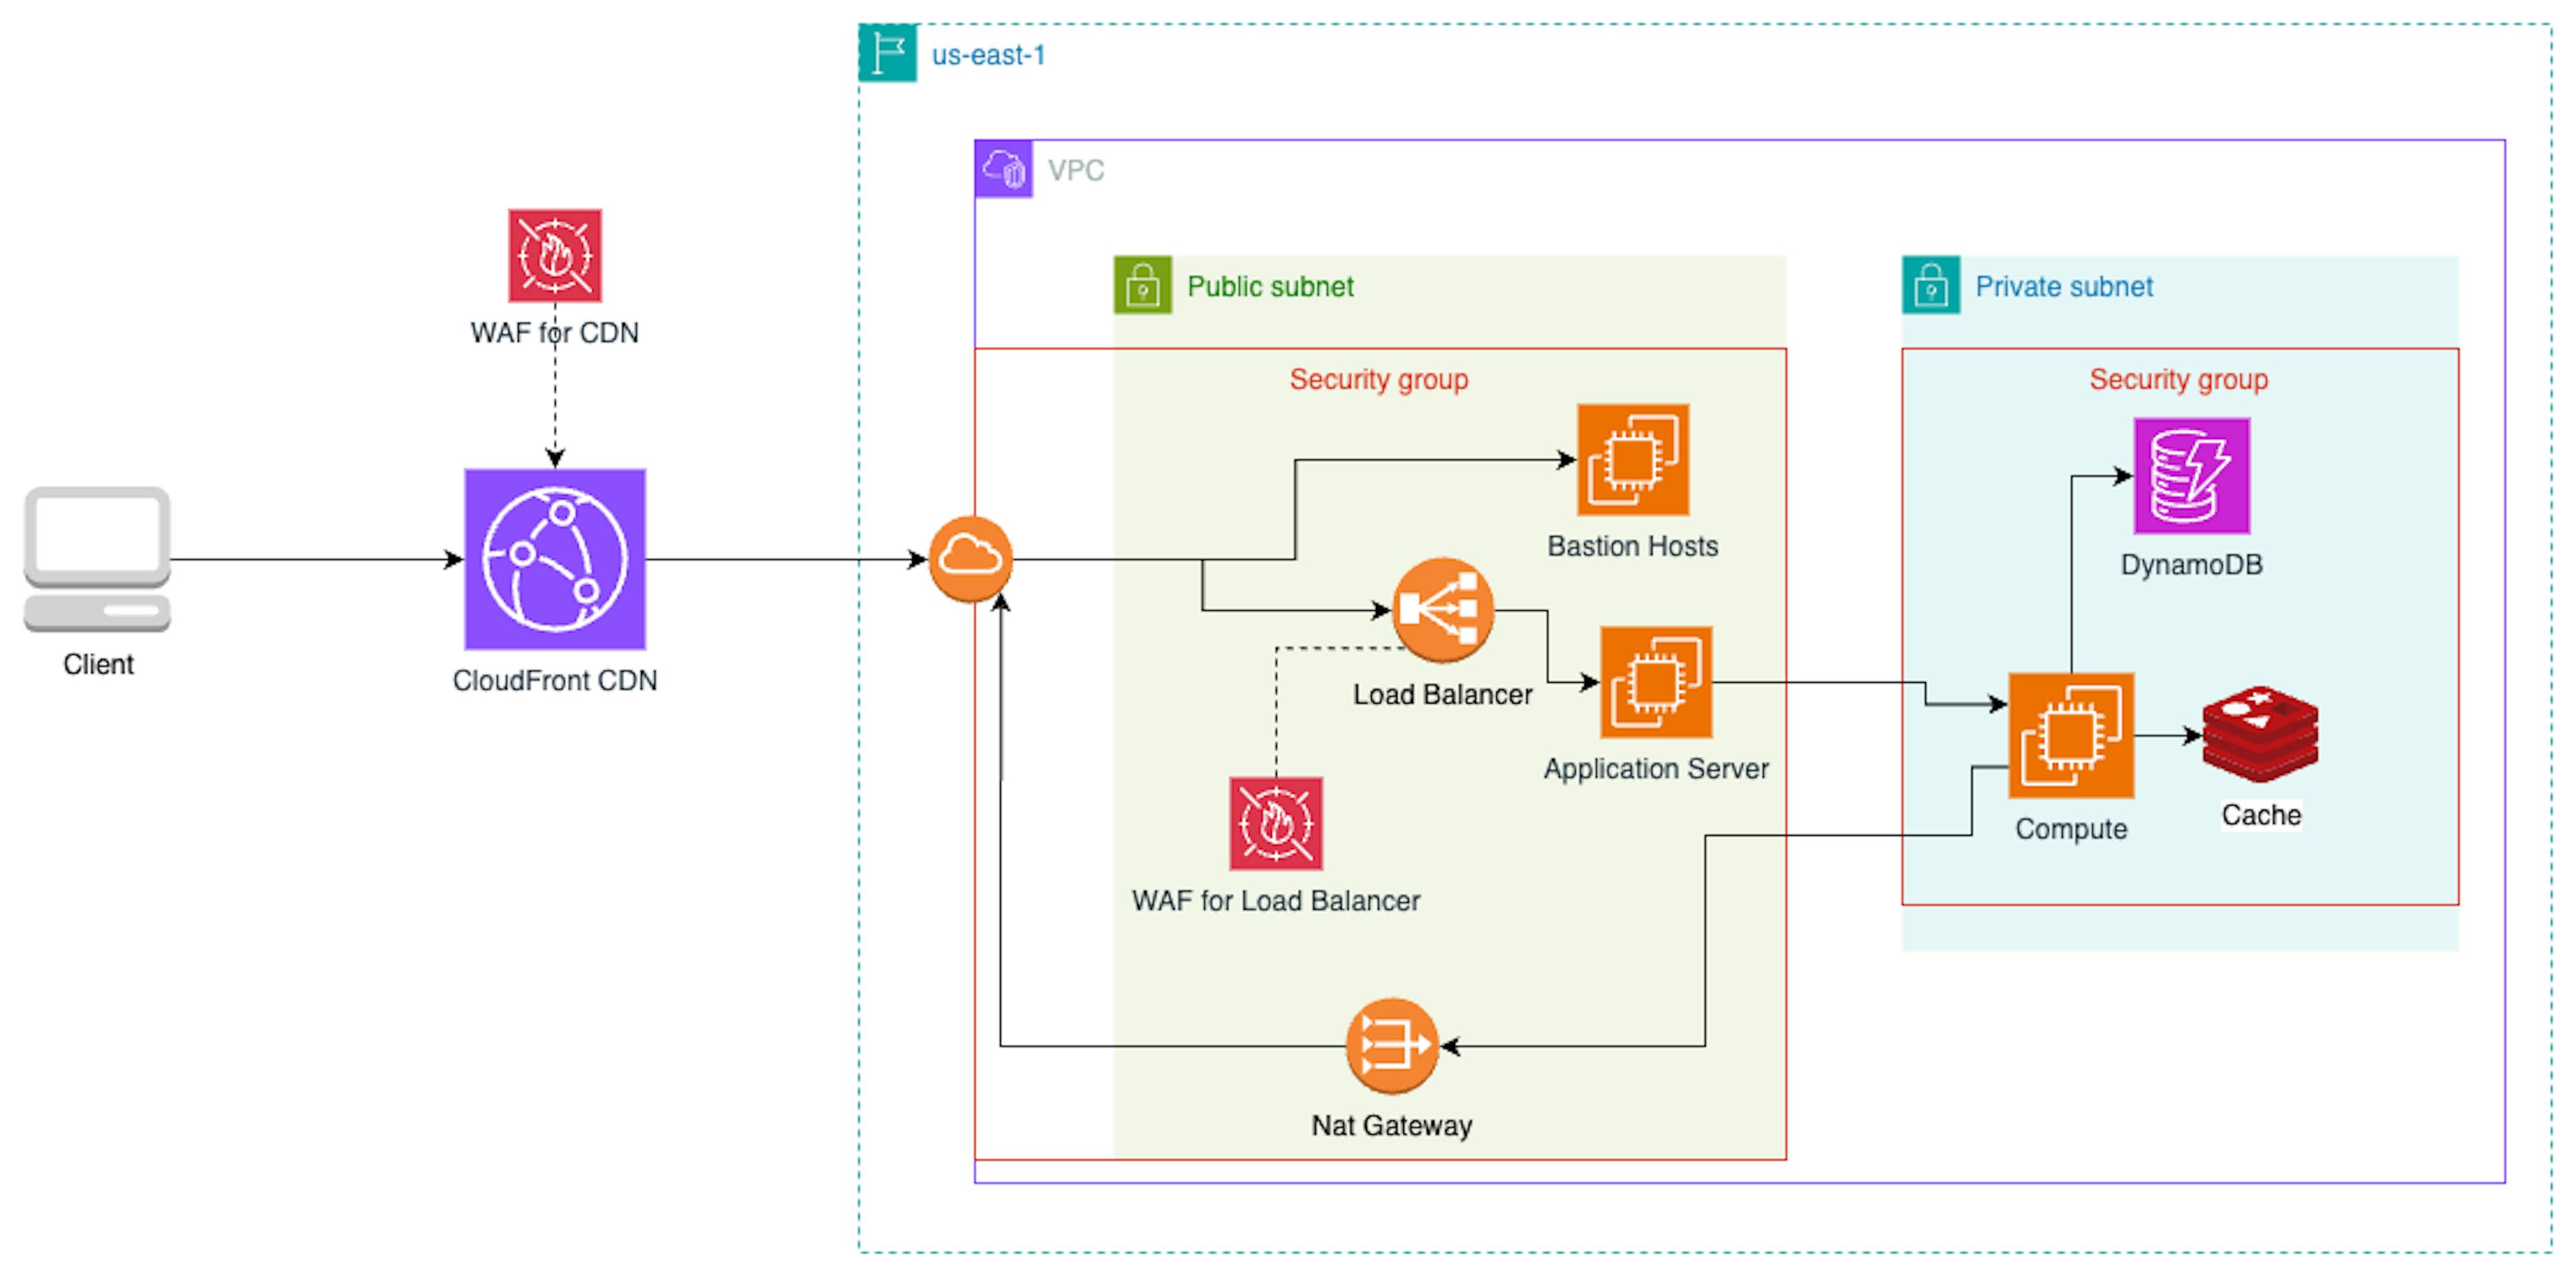Click the 'Load Balancer' label text
This screenshot has width=2576, height=1277.
point(1442,694)
